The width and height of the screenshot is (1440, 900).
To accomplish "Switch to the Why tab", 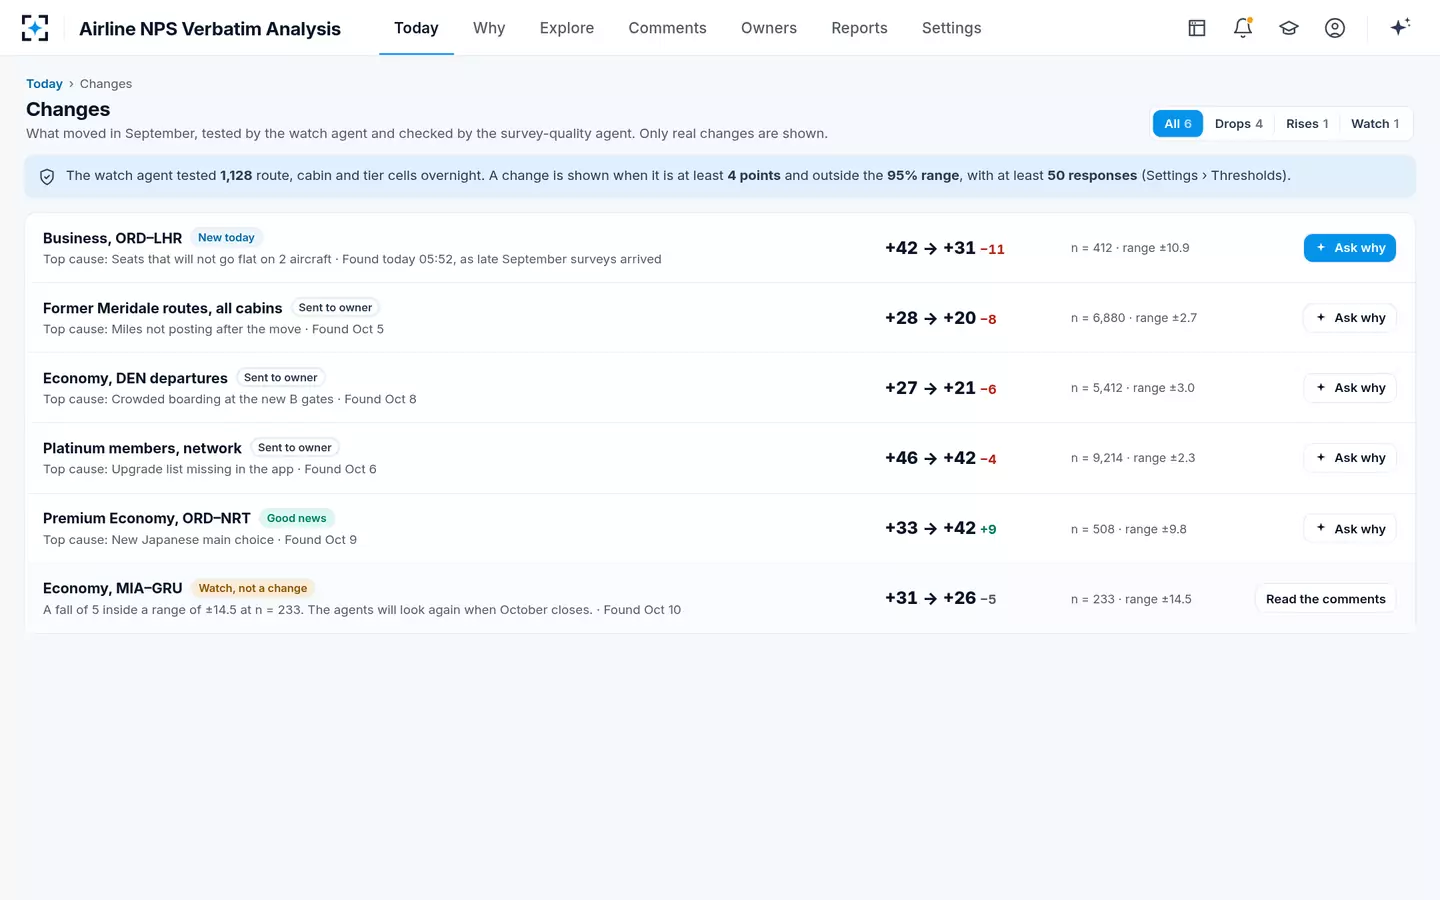I will point(489,28).
